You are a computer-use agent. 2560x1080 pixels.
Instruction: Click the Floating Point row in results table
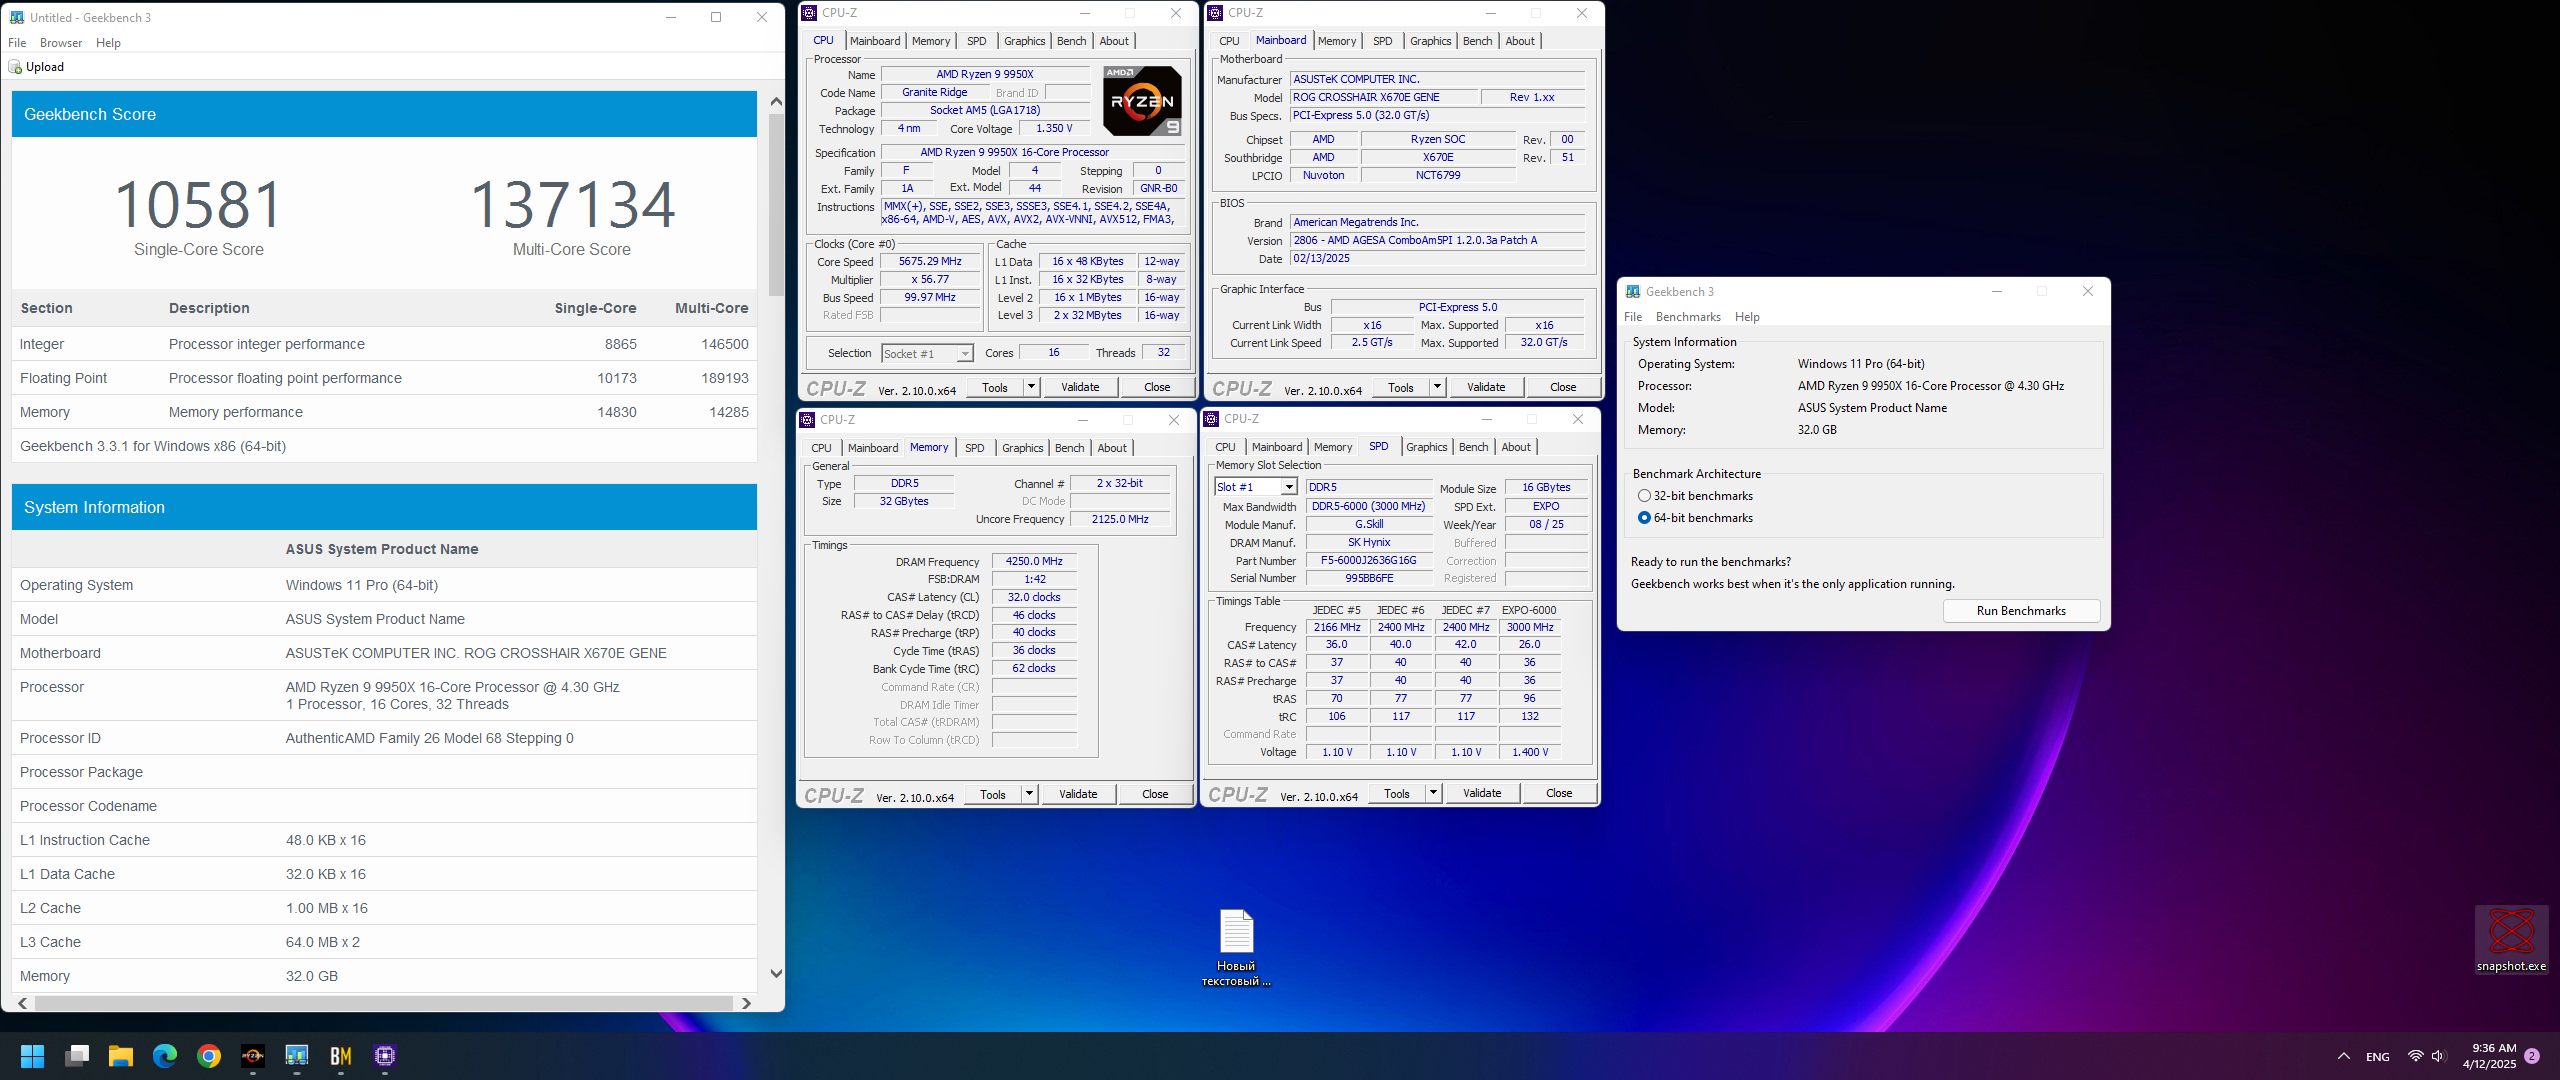tap(384, 378)
